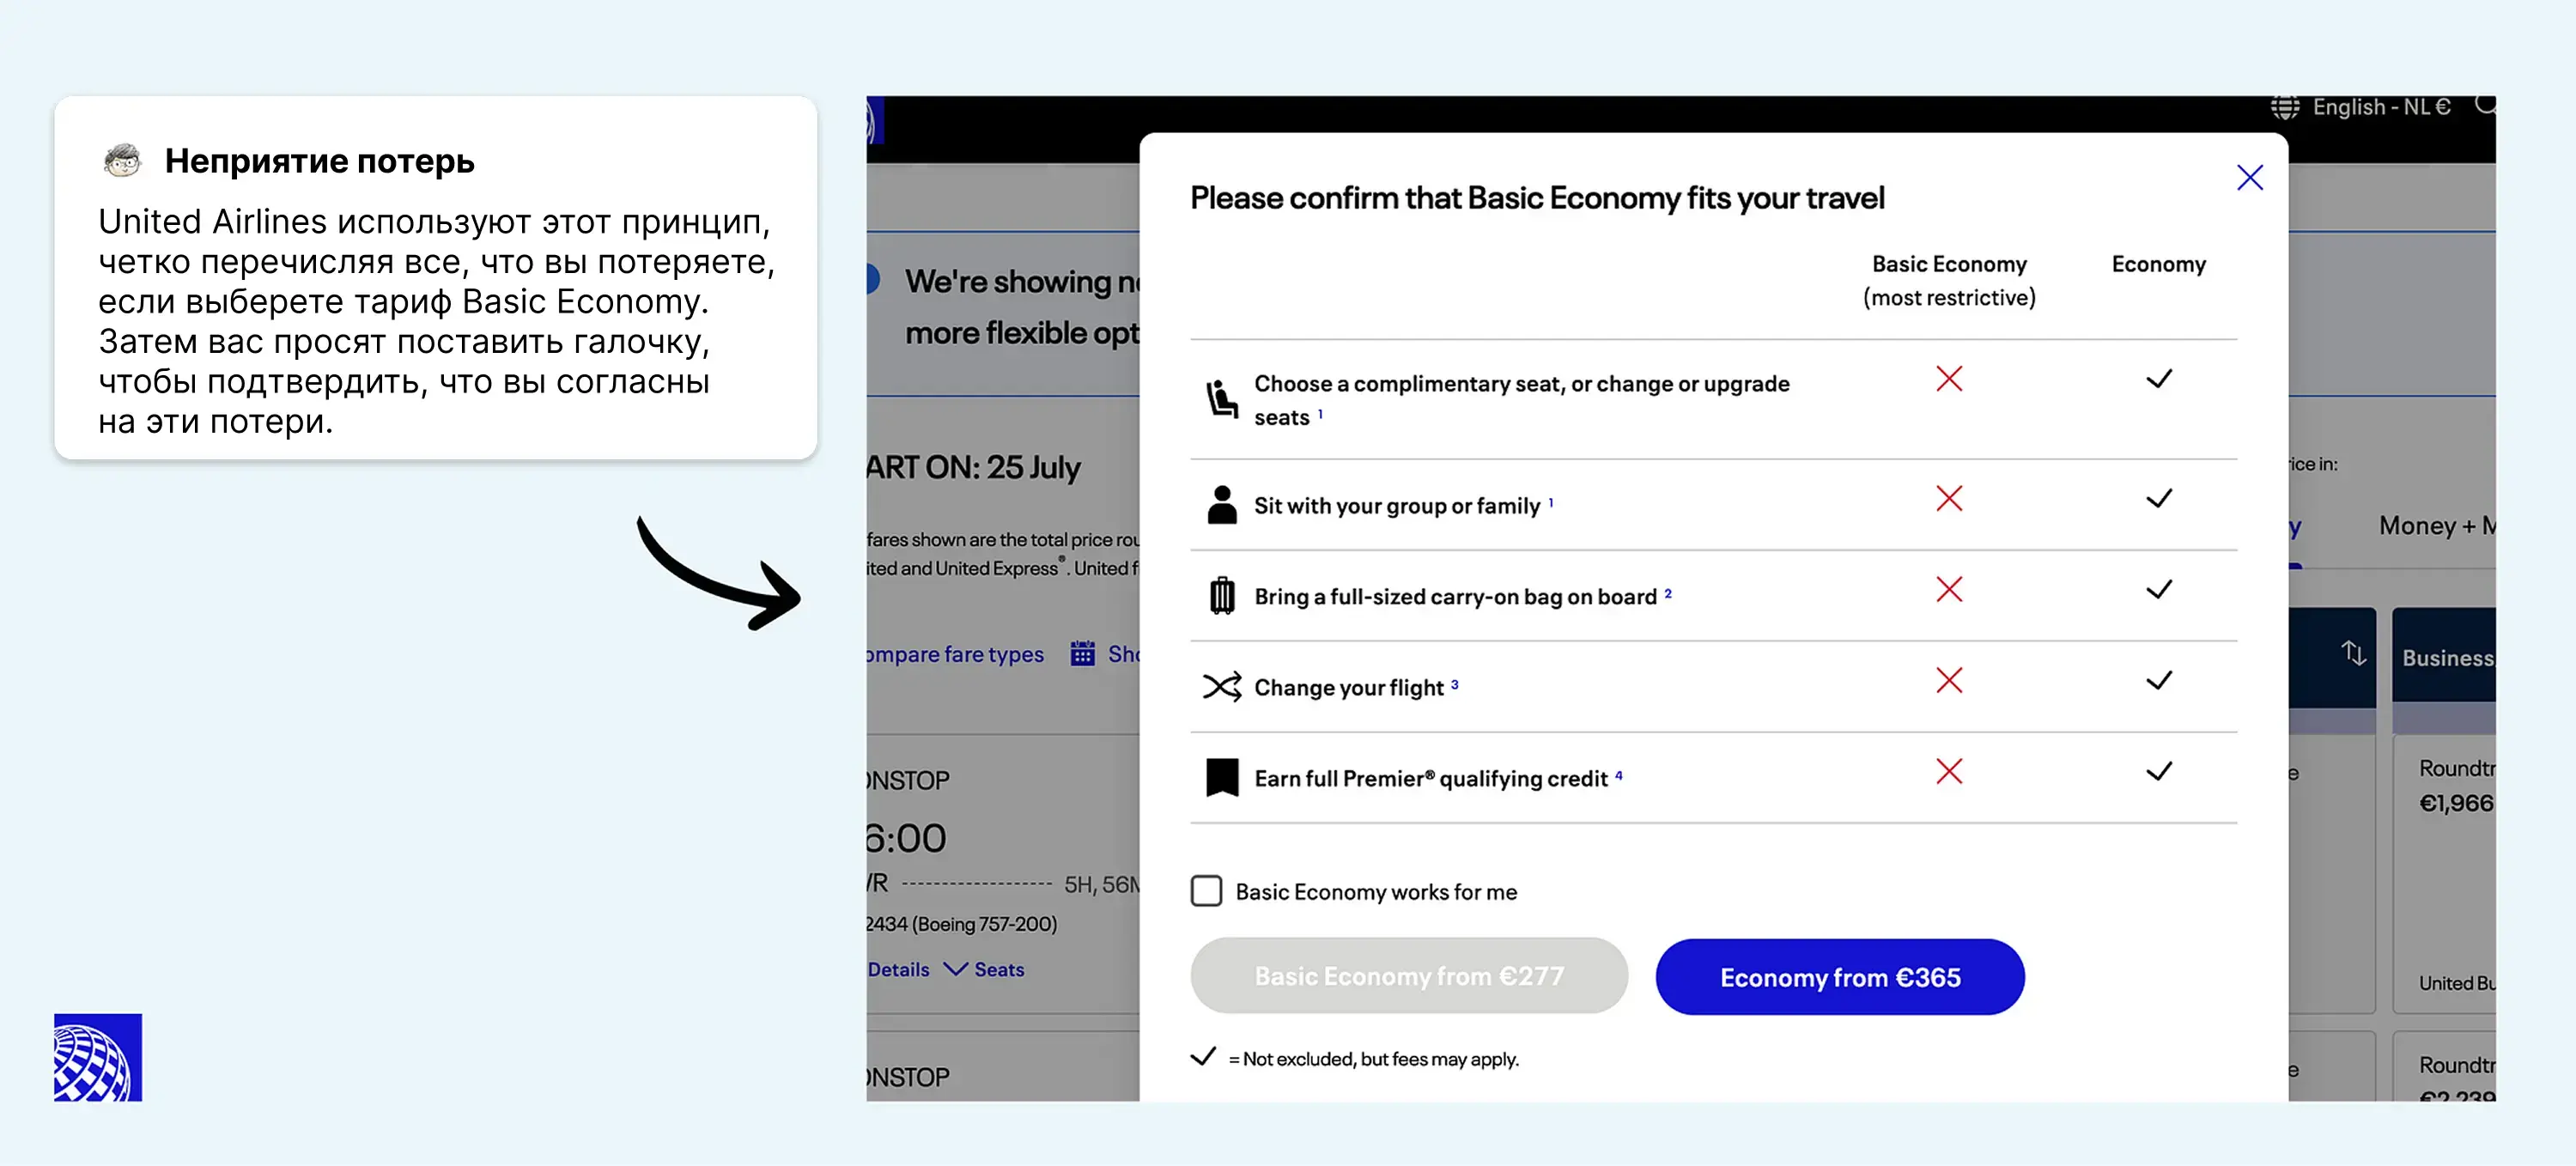Viewport: 2576px width, 1166px height.
Task: Click the carry-on luggage icon
Action: point(1221,596)
